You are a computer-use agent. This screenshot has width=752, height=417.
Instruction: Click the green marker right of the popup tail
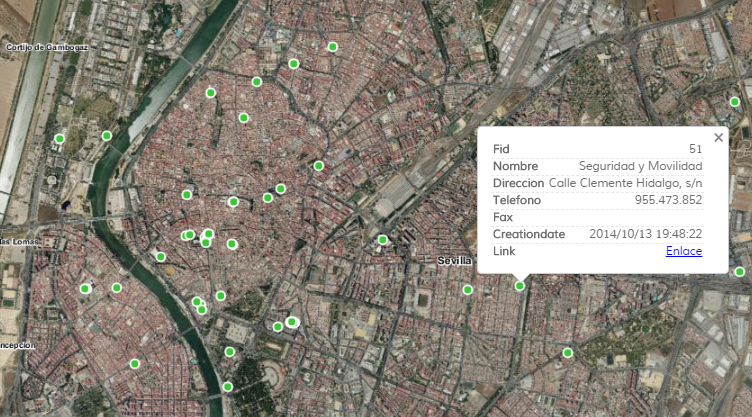point(740,271)
